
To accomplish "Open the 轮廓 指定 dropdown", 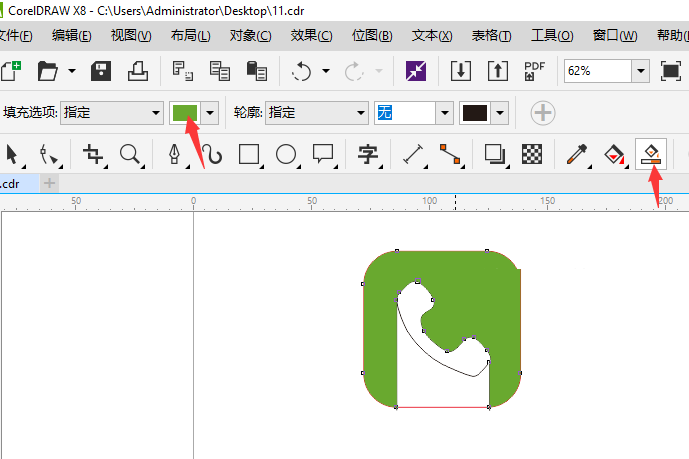I will pos(316,113).
